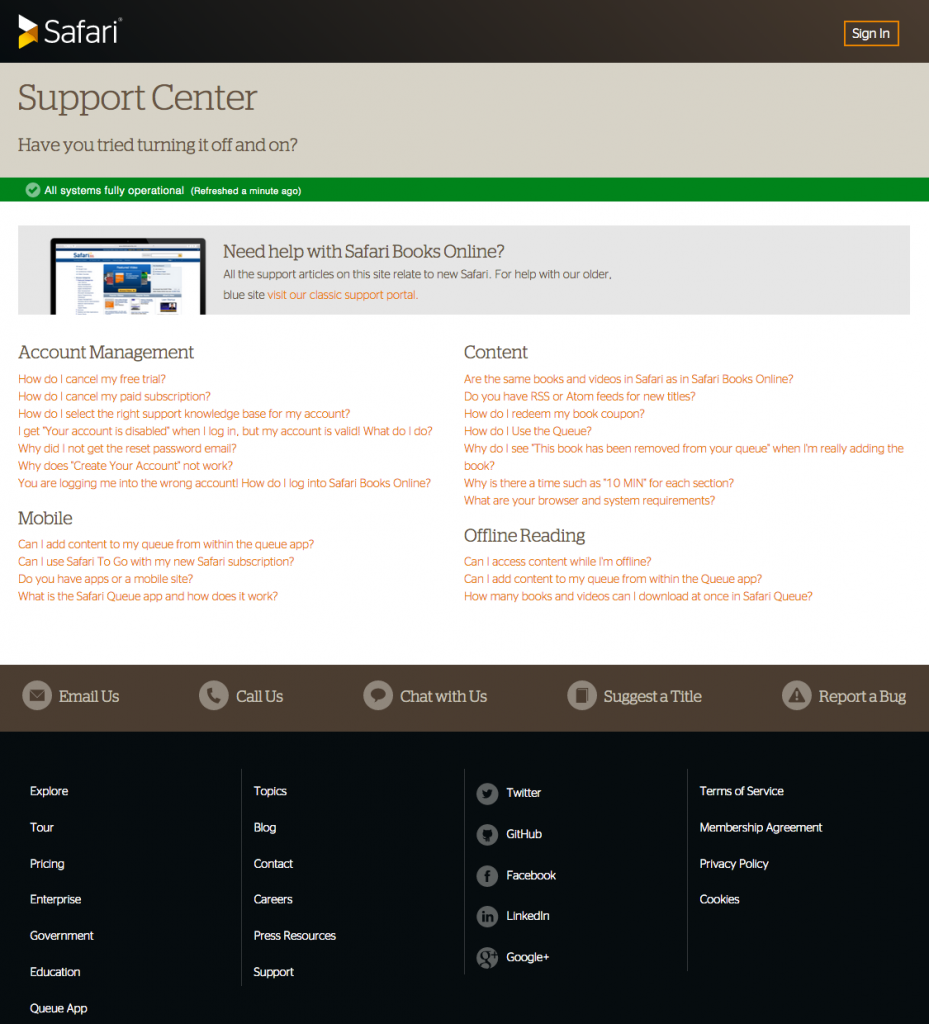Open 'Do you have apps or a mobile site?'
Viewport: 929px width, 1024px height.
point(106,579)
